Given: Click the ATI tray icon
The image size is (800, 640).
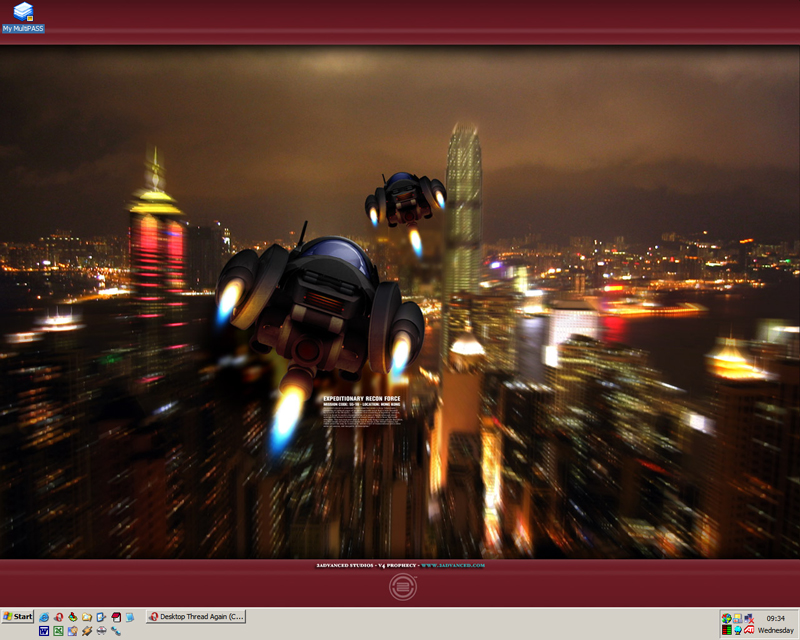Looking at the screenshot, I should point(749,631).
